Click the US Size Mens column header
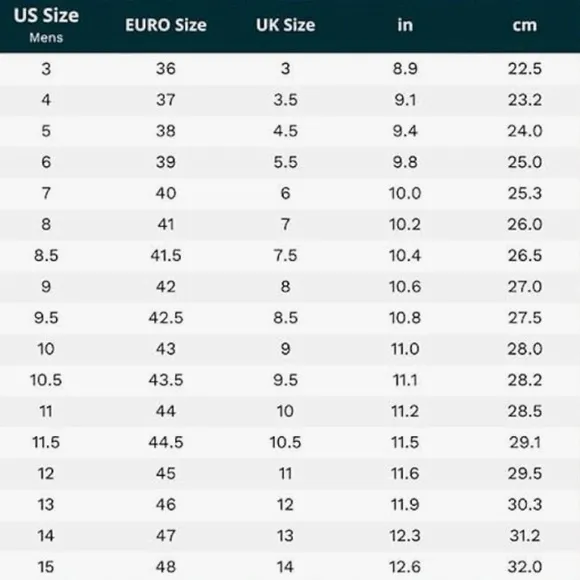 coord(46,25)
